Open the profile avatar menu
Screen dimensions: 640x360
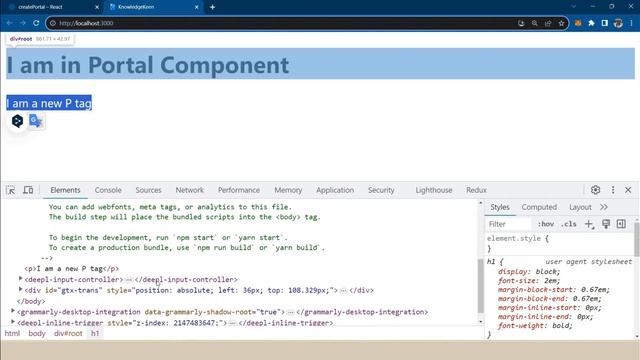(x=618, y=23)
